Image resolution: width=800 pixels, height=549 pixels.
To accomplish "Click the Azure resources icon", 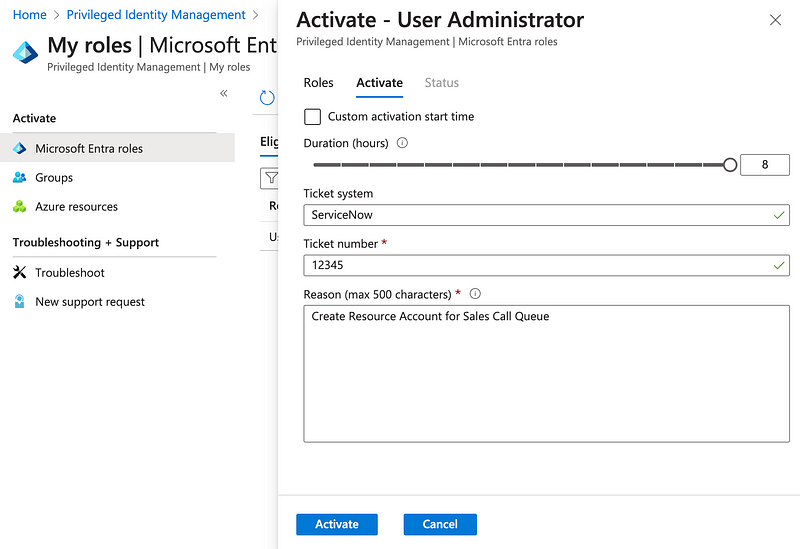I will tap(19, 207).
